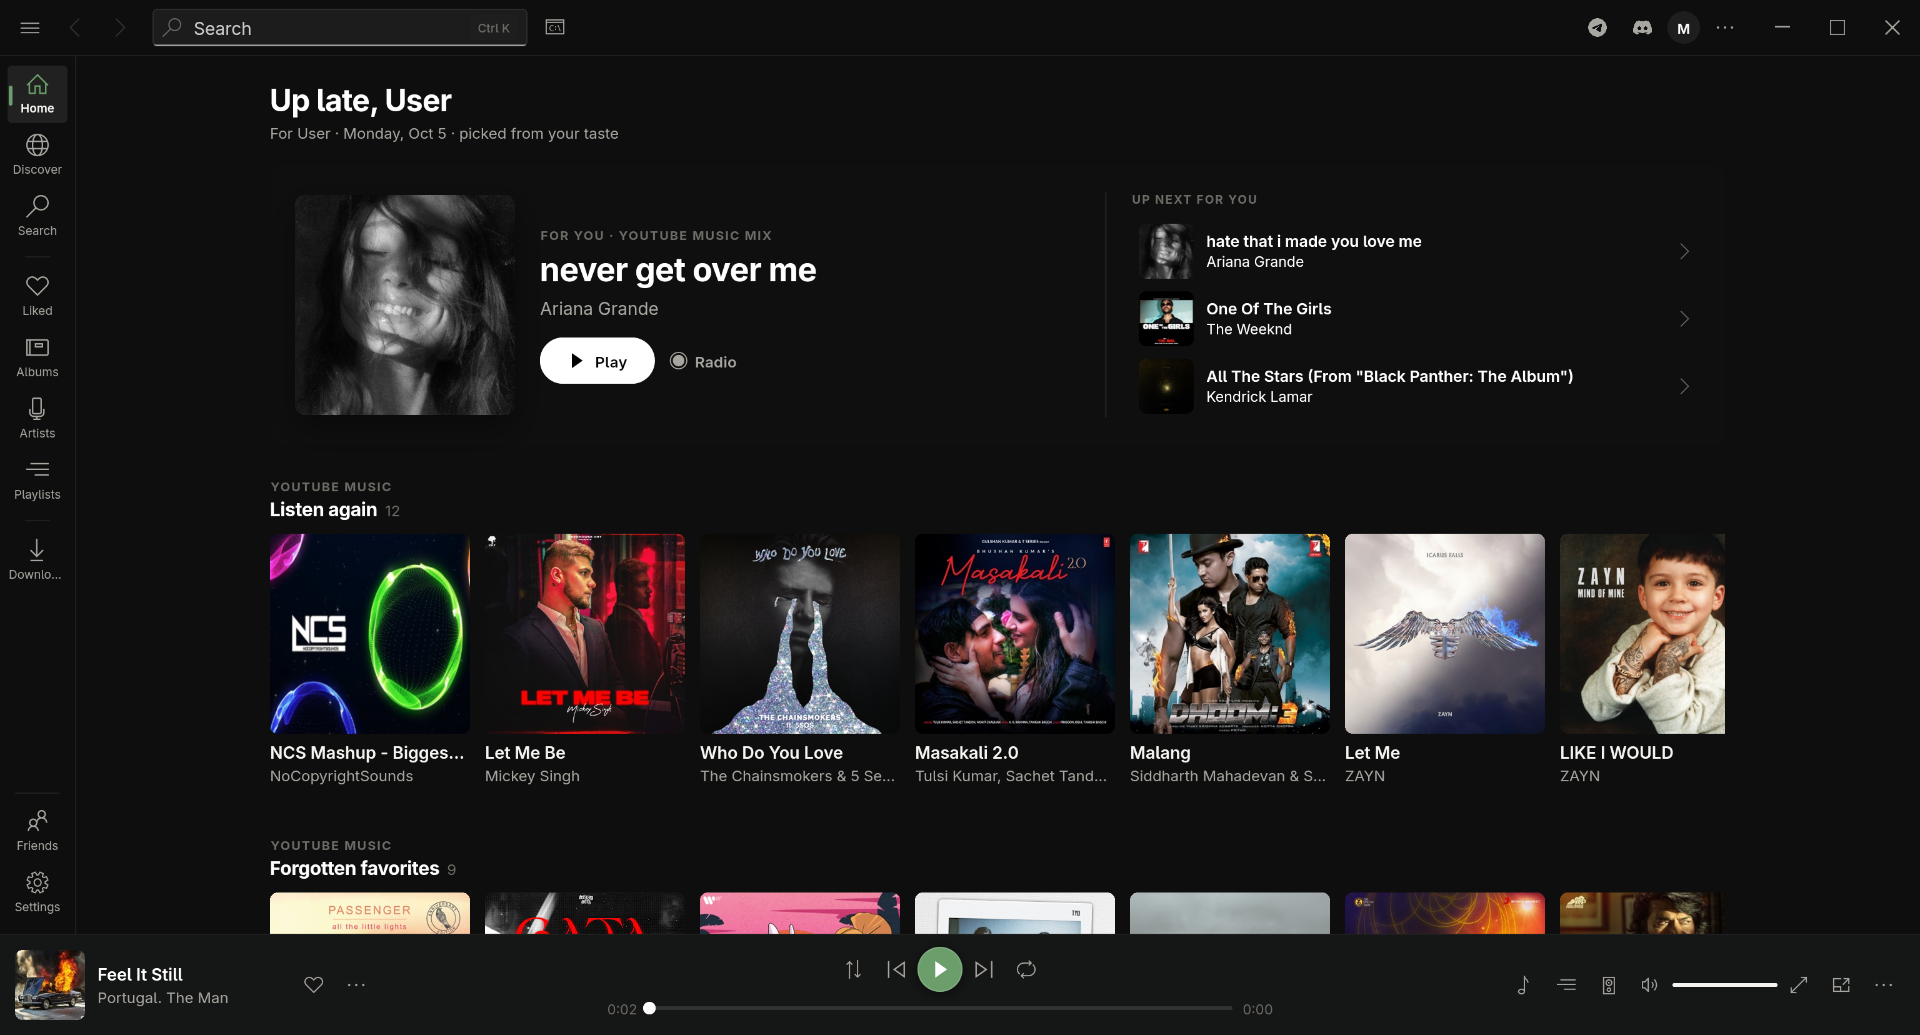
Task: Open Liked songs in the sidebar
Action: tap(37, 296)
